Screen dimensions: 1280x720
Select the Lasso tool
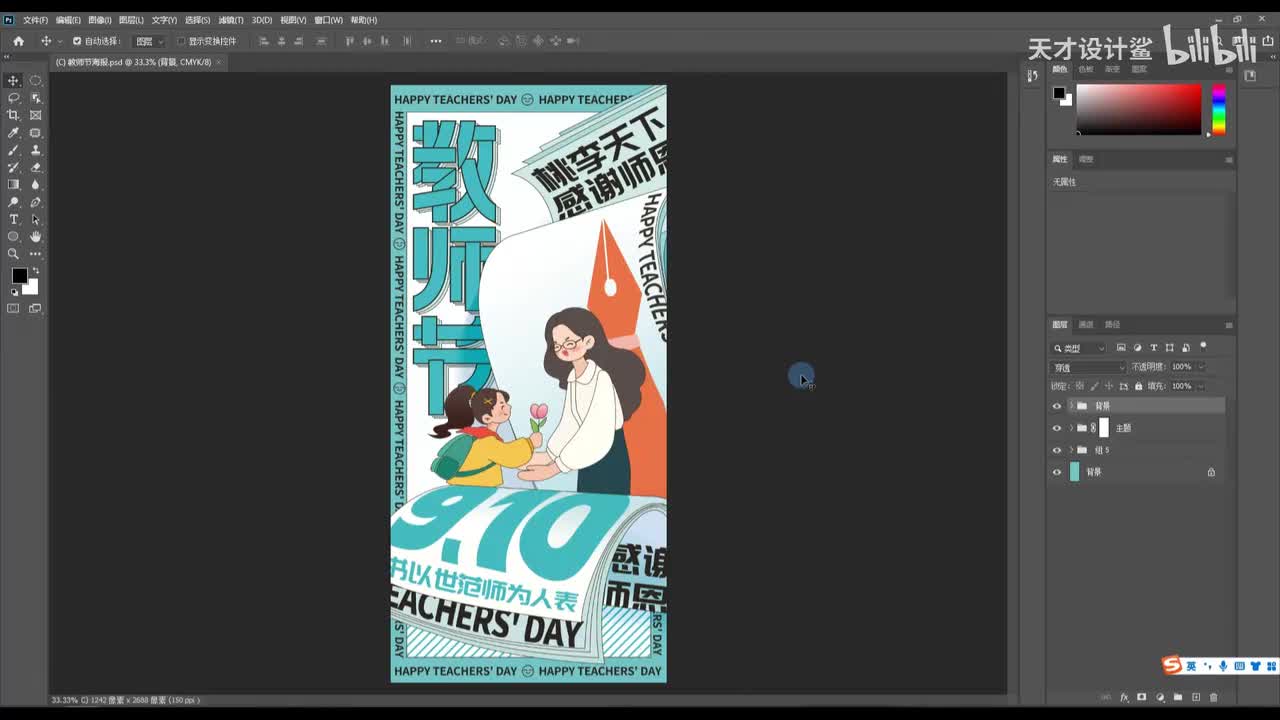click(13, 98)
